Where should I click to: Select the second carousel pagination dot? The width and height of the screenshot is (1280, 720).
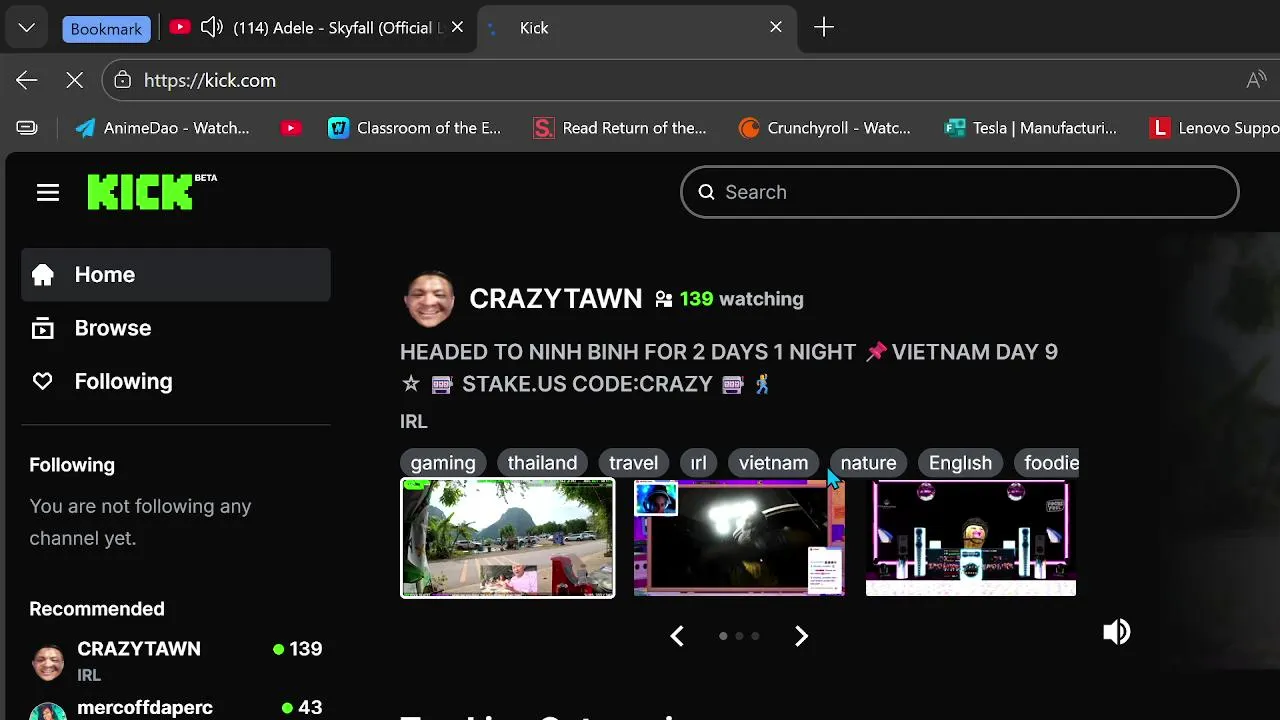tap(739, 636)
